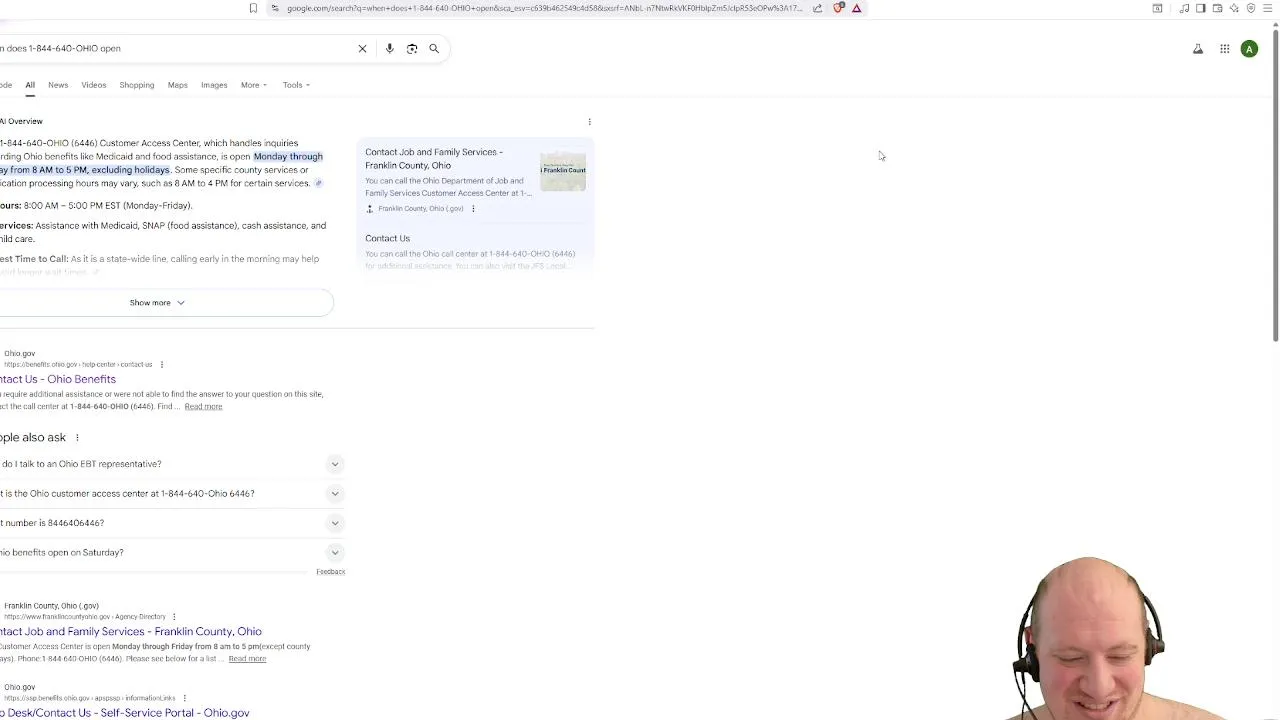Toggle sidebar panel icon in toolbar
The image size is (1280, 720).
pos(1201,8)
